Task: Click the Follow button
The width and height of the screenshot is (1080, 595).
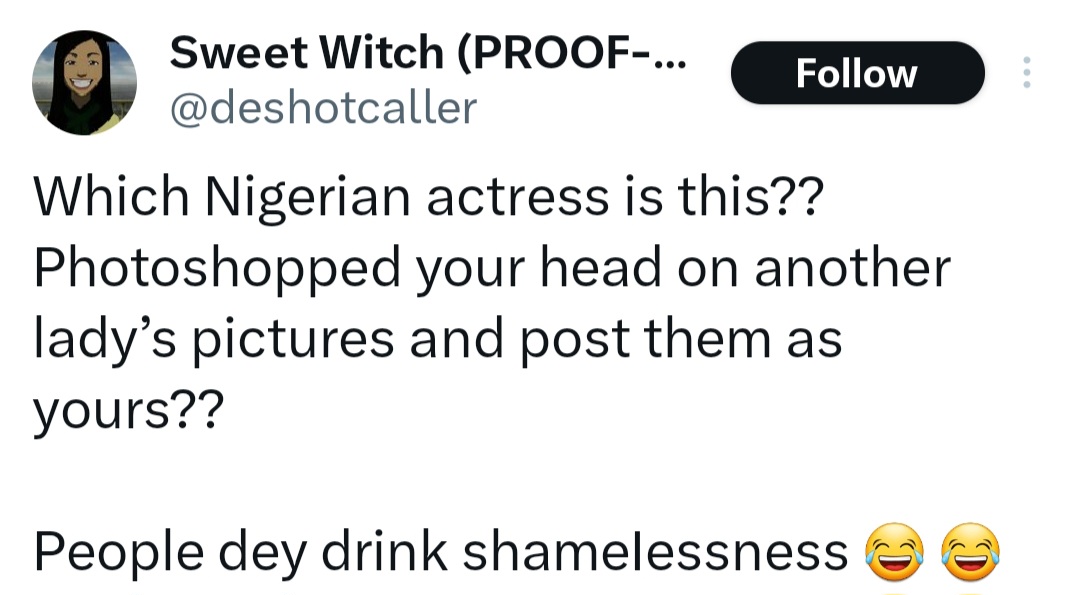Action: click(857, 73)
